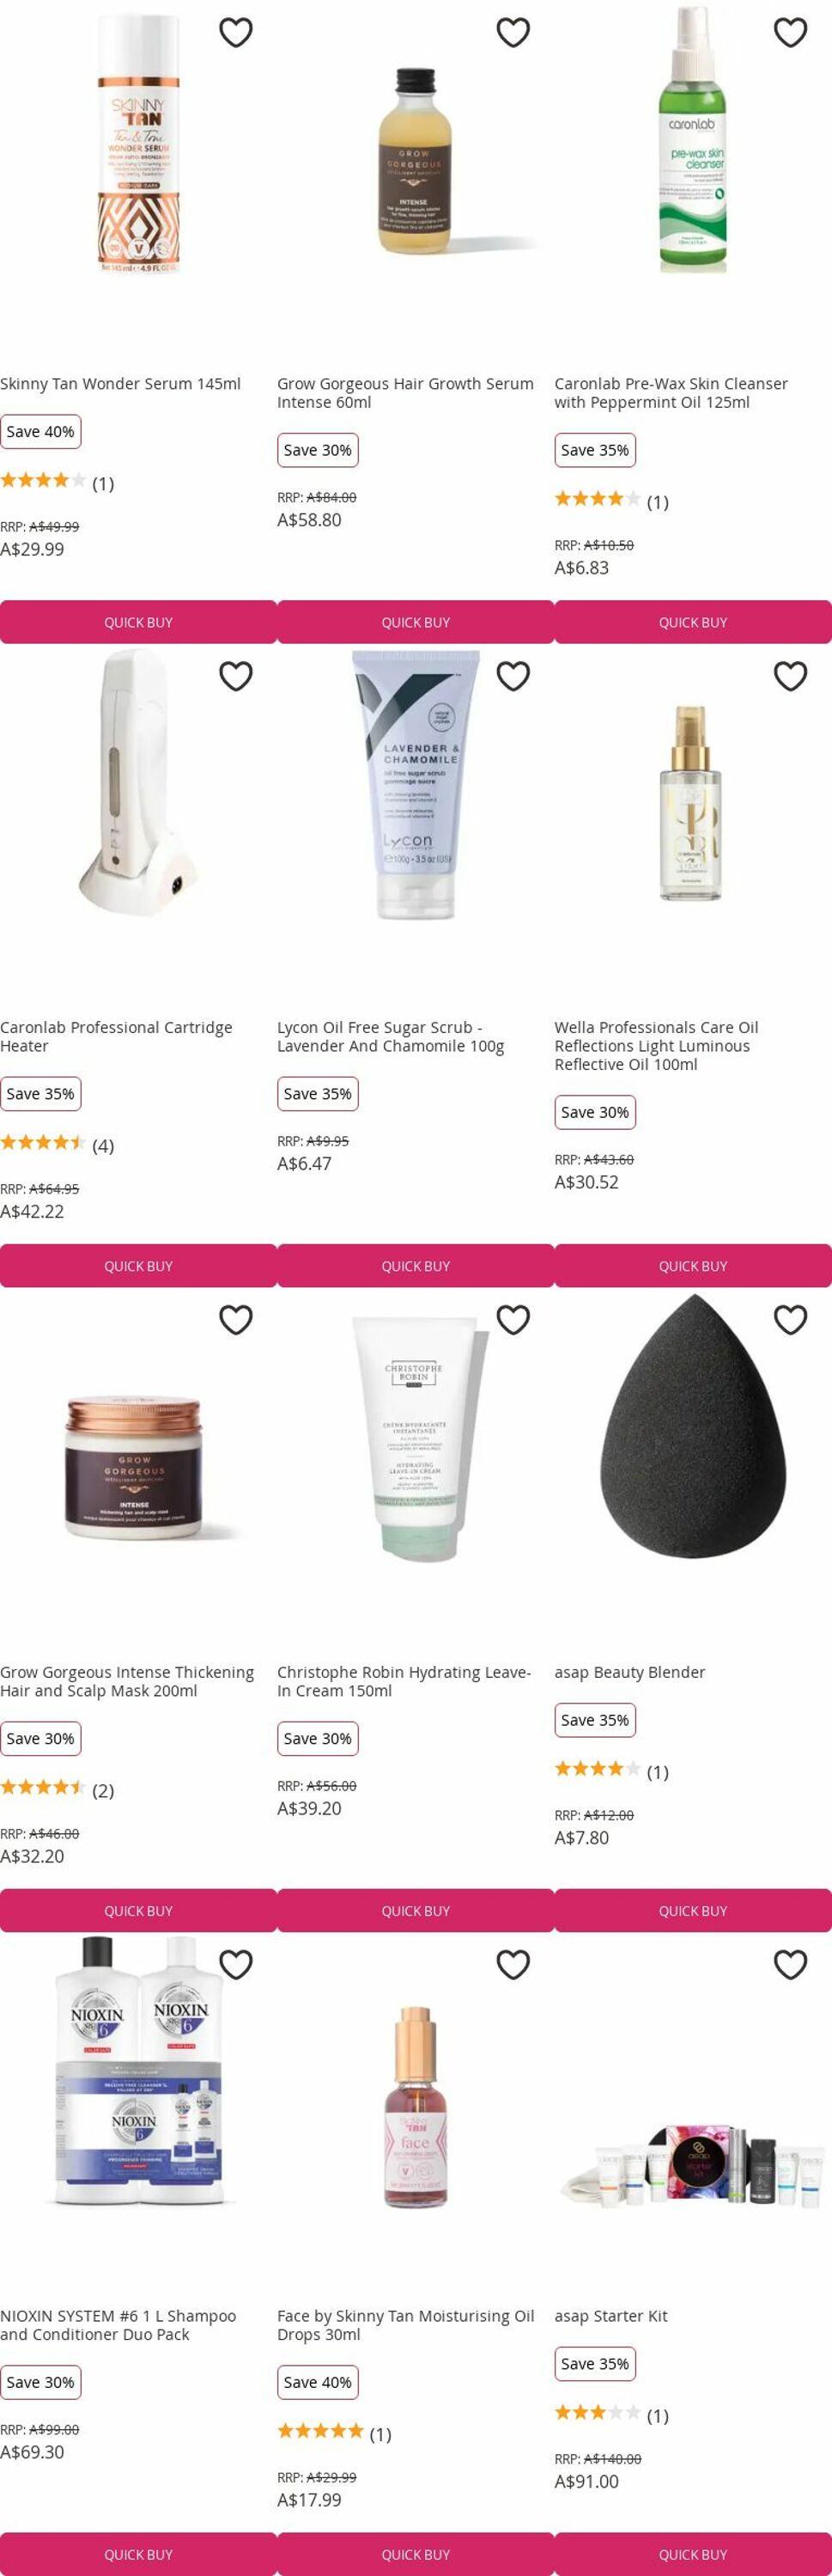This screenshot has width=832, height=2576.
Task: Wishlist the Wella Reflective Oil
Action: (790, 677)
